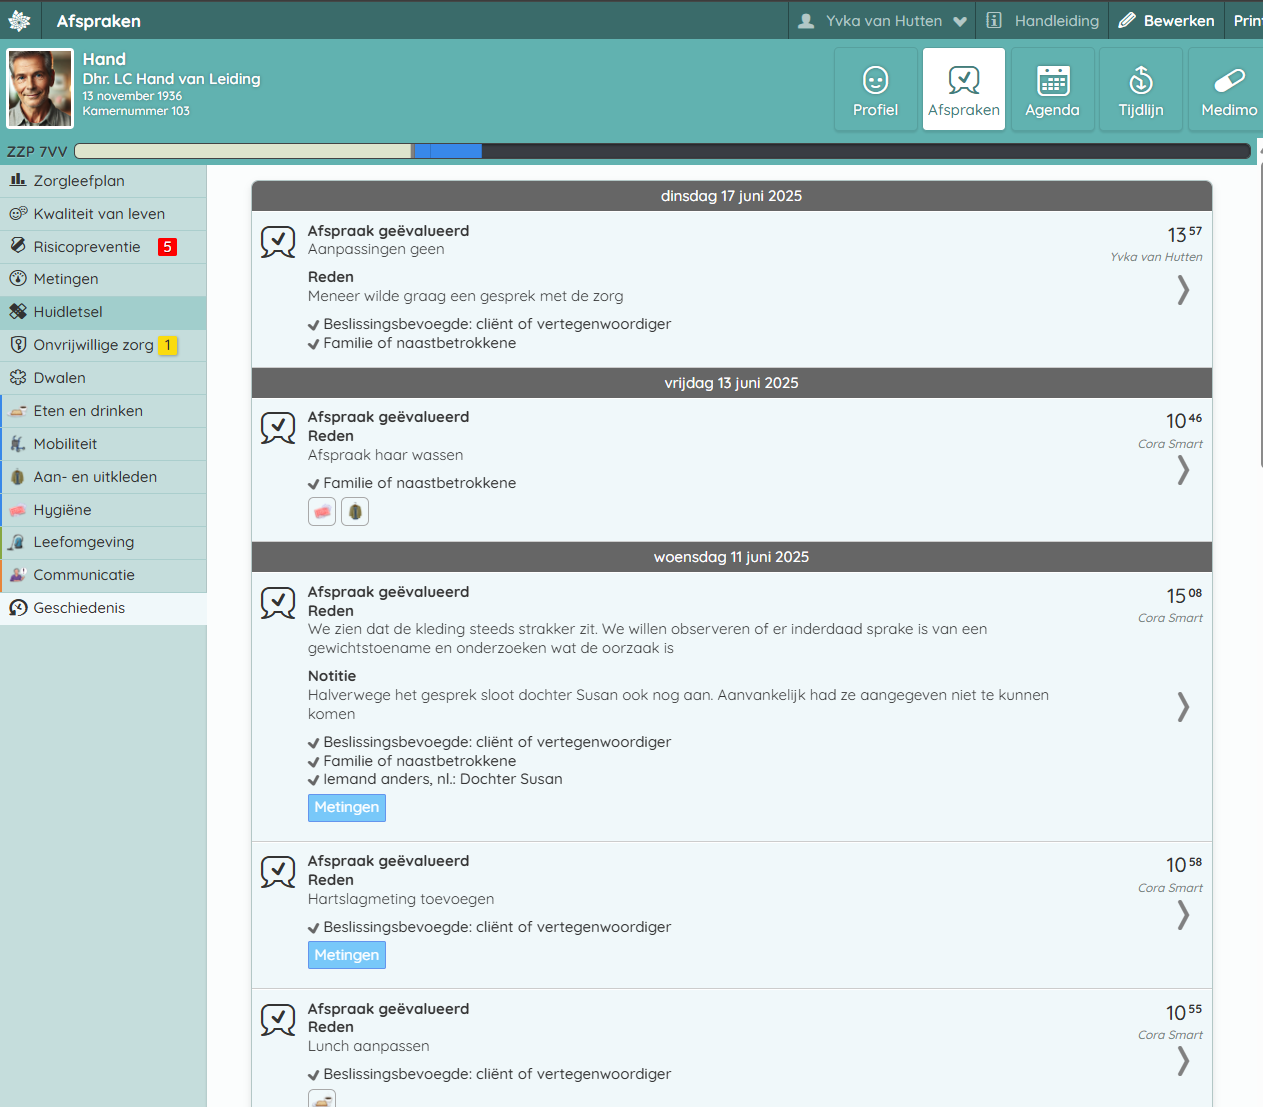This screenshot has height=1107, width=1263.
Task: Open the Yvka van Hutten user dropdown
Action: pyautogui.click(x=883, y=21)
